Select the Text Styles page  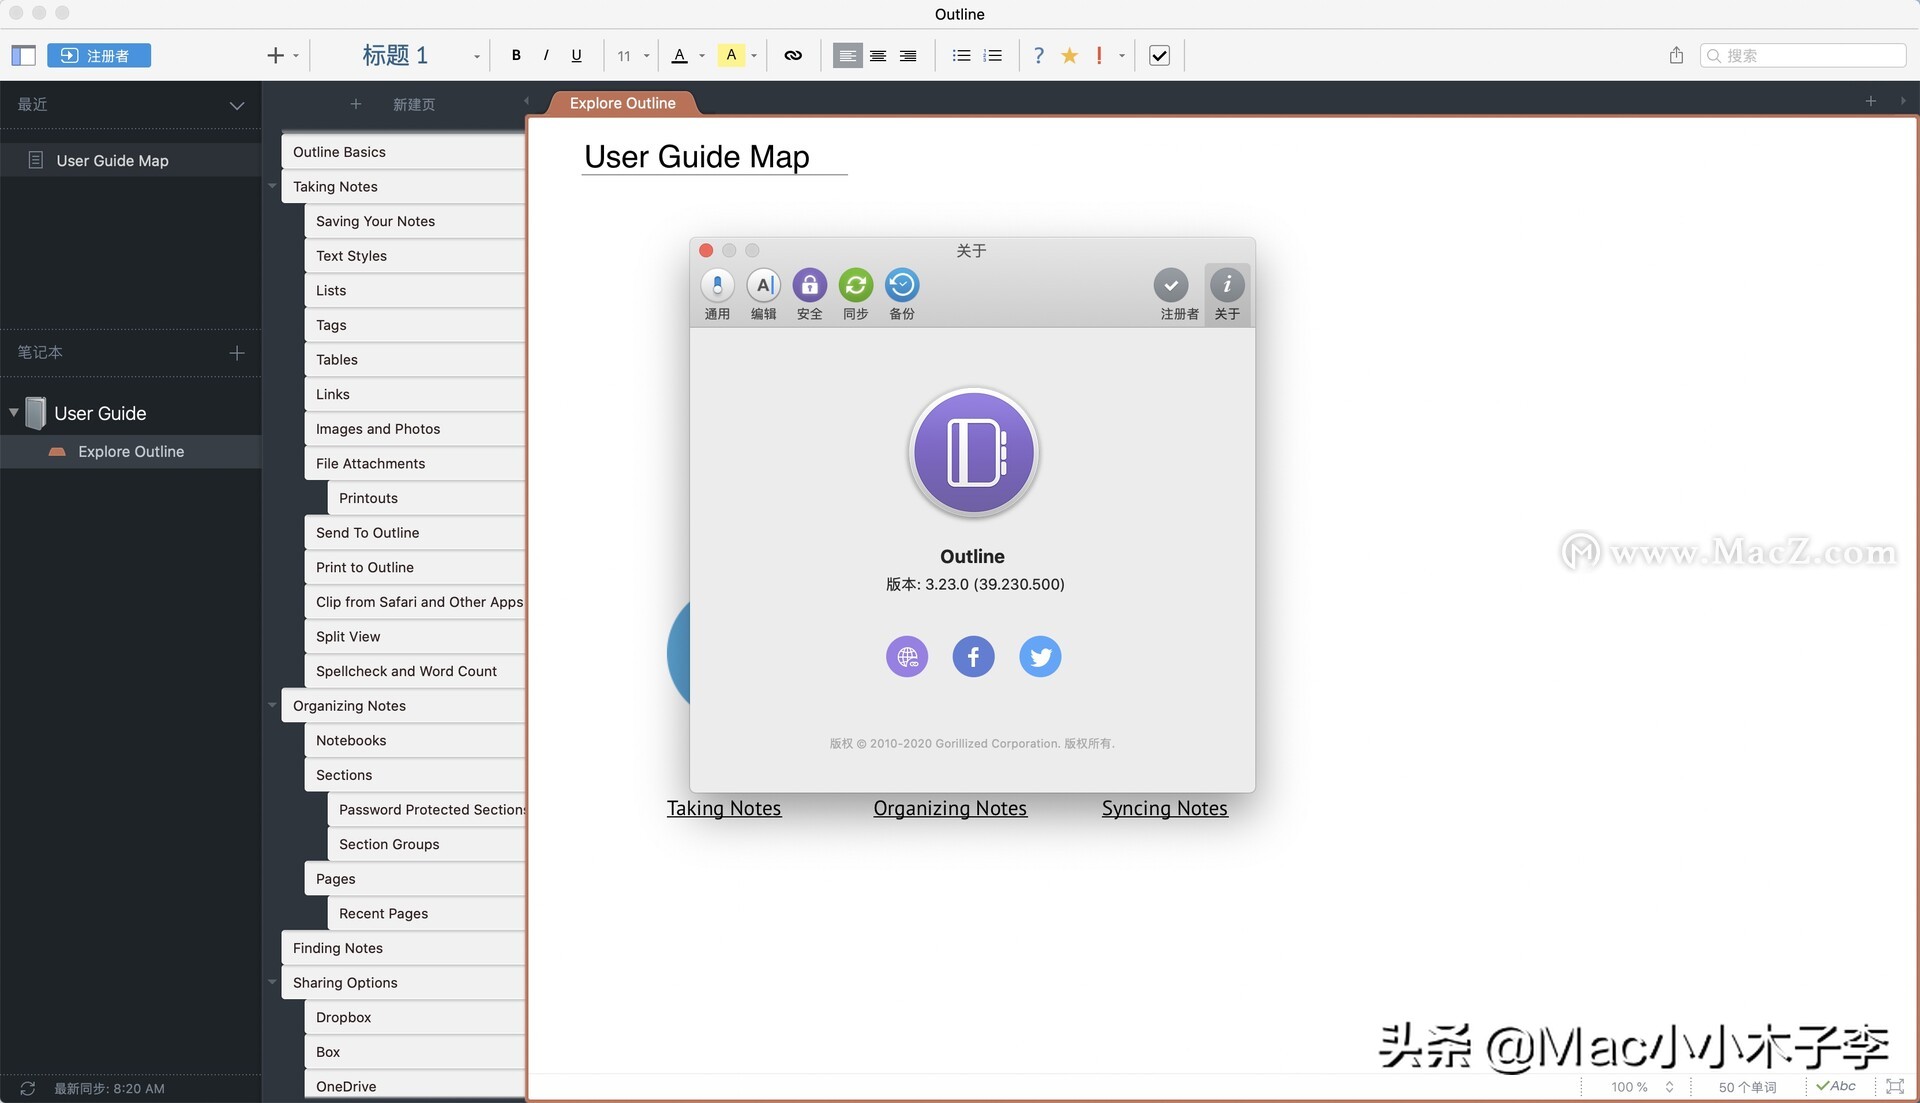[351, 256]
